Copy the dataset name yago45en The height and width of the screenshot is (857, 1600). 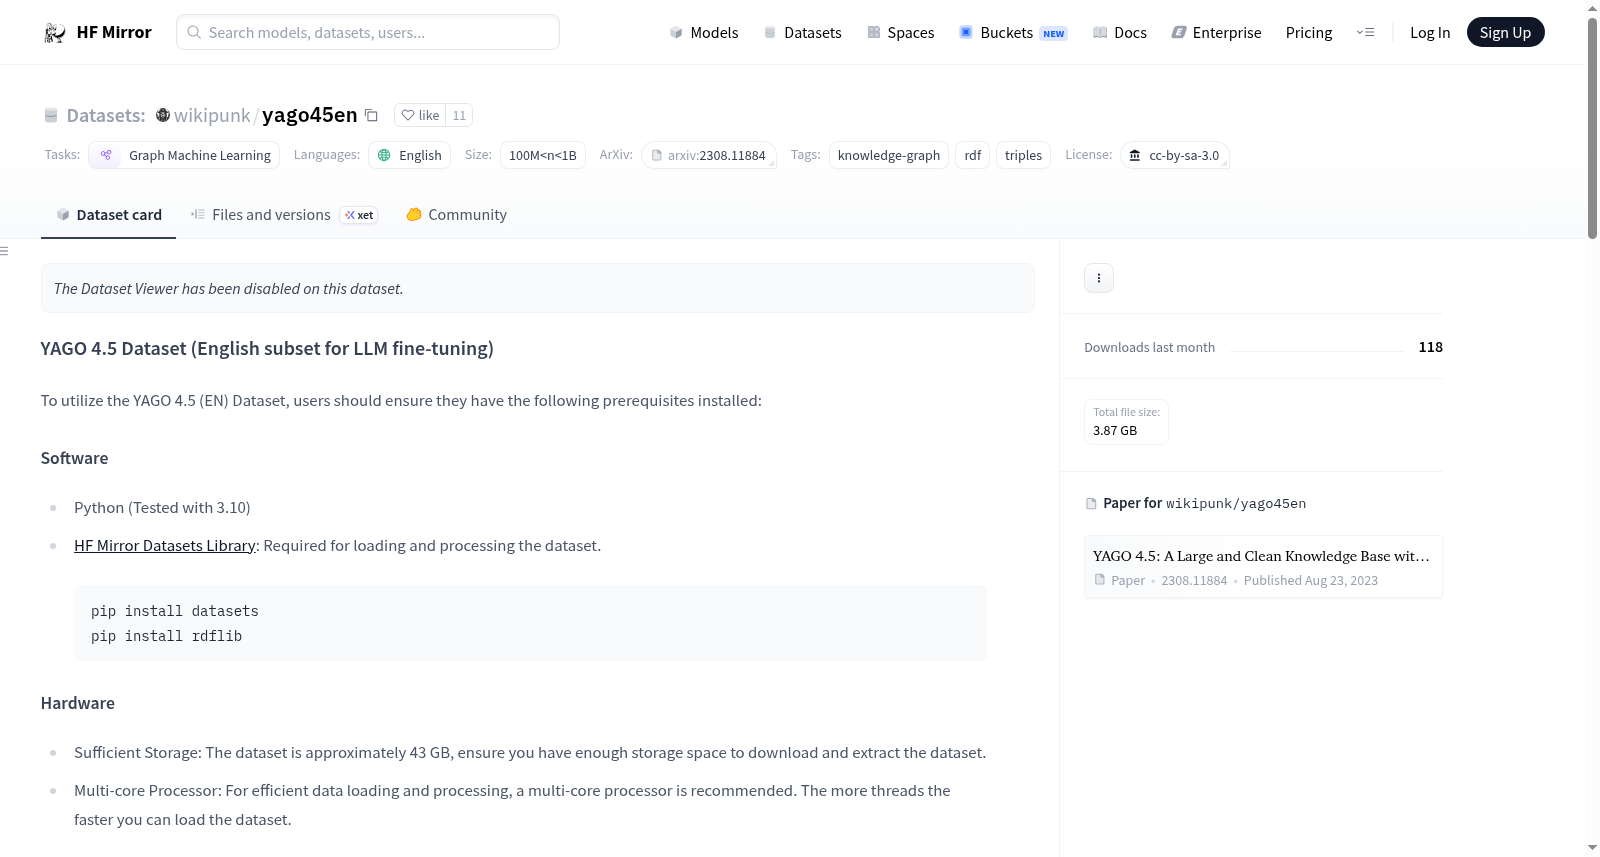tap(371, 115)
